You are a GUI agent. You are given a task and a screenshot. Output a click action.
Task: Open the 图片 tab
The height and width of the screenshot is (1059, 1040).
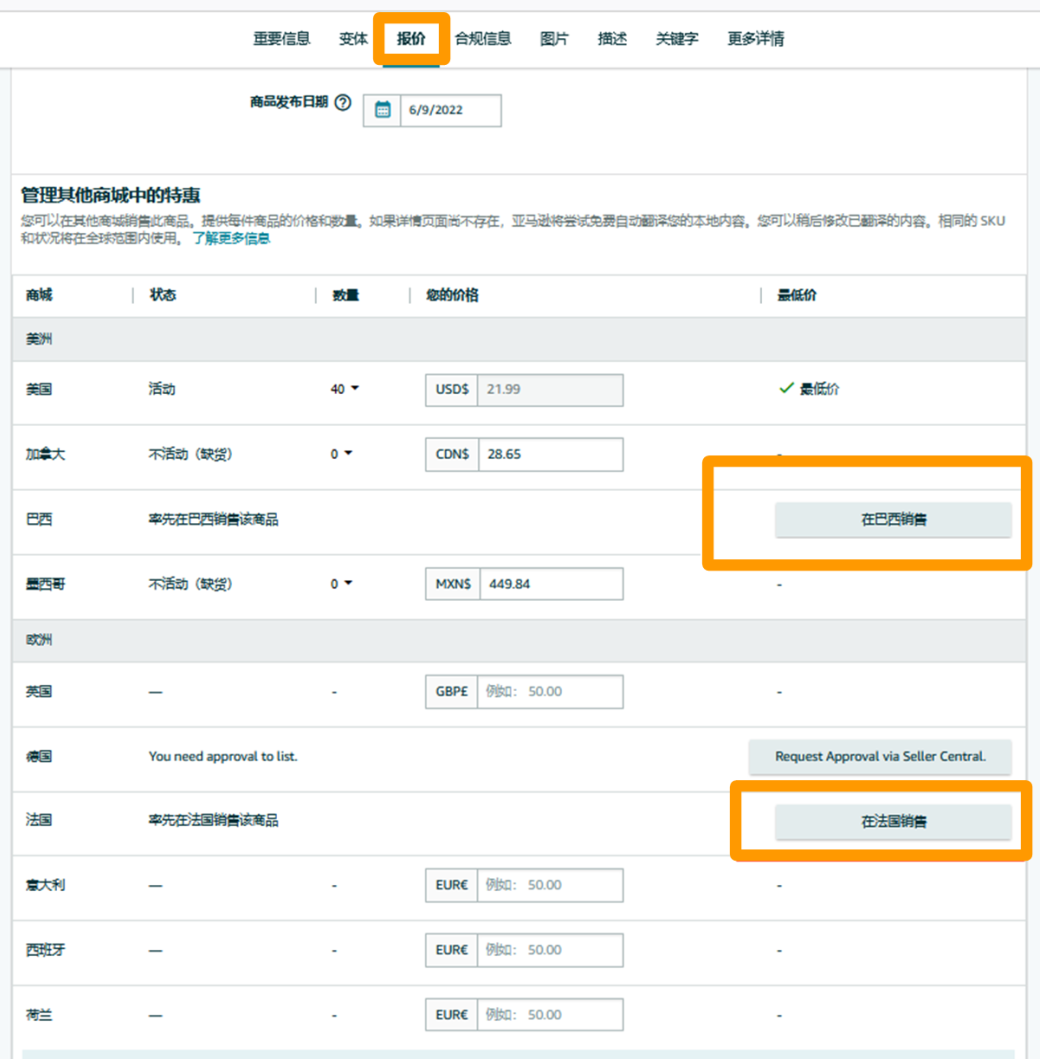554,38
